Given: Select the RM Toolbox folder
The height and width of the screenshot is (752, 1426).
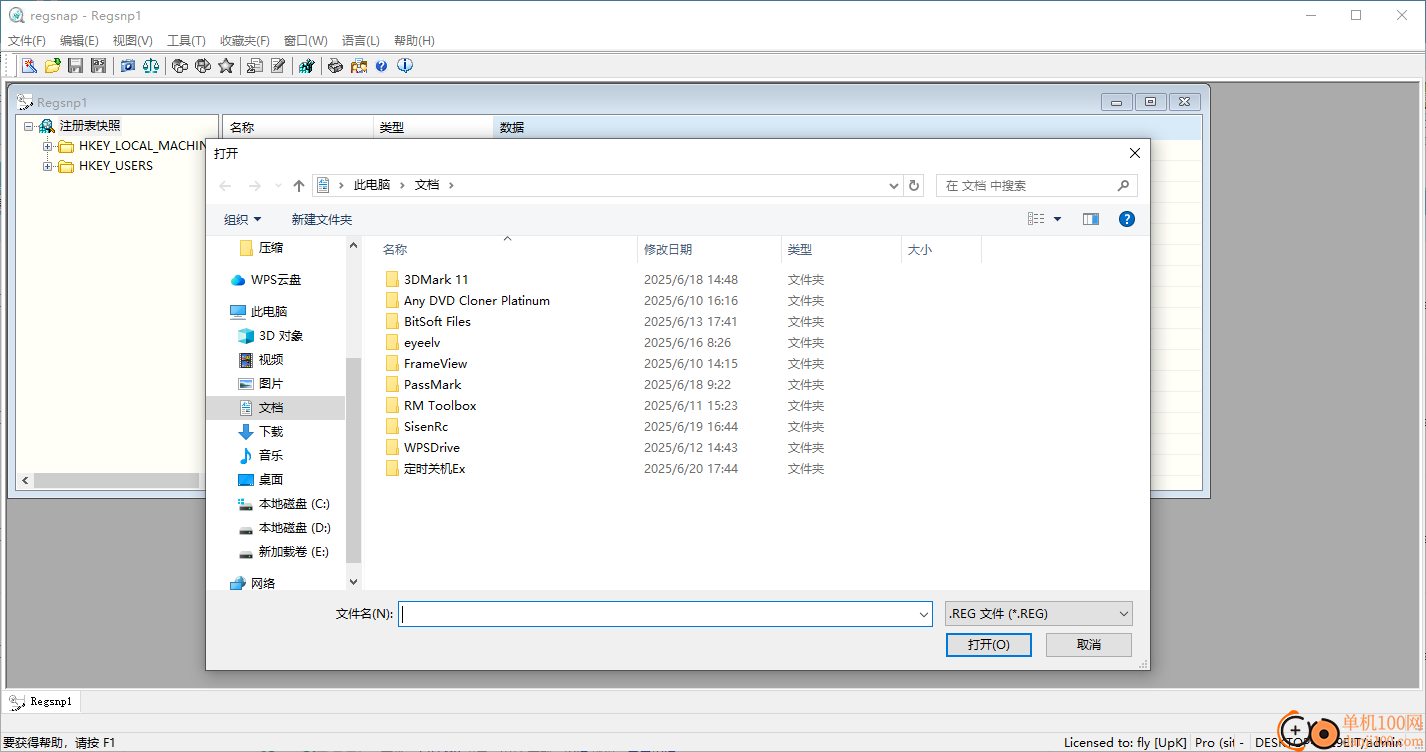Looking at the screenshot, I should click(431, 406).
